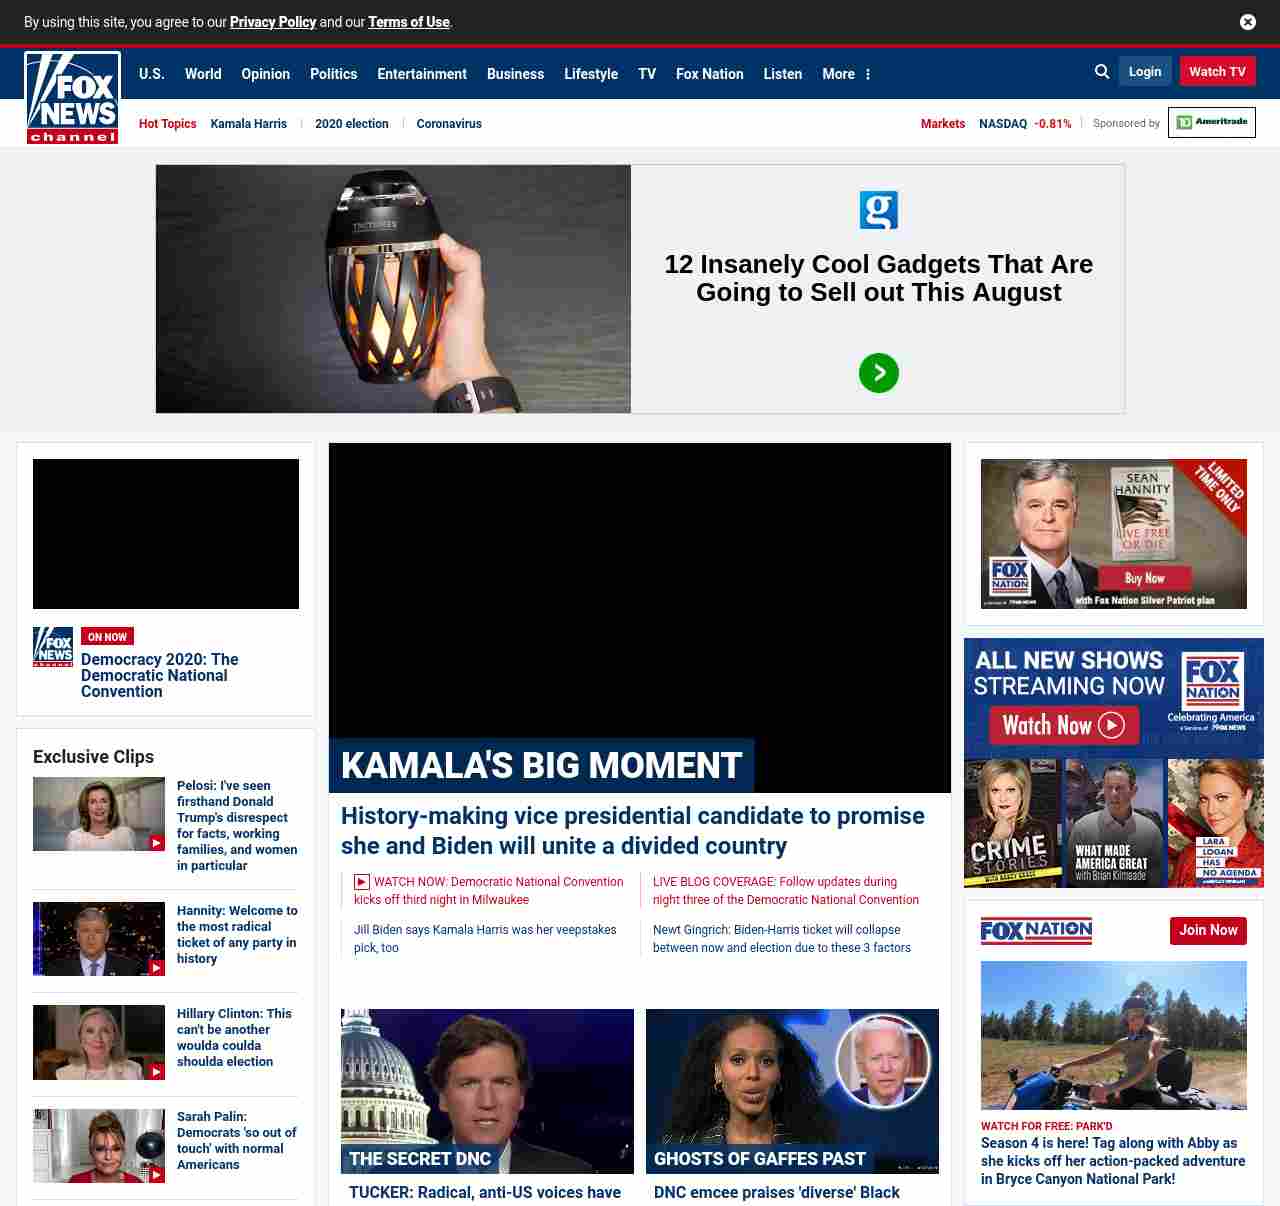Select the Kamala Harris hot topic
The image size is (1280, 1206).
(x=248, y=124)
